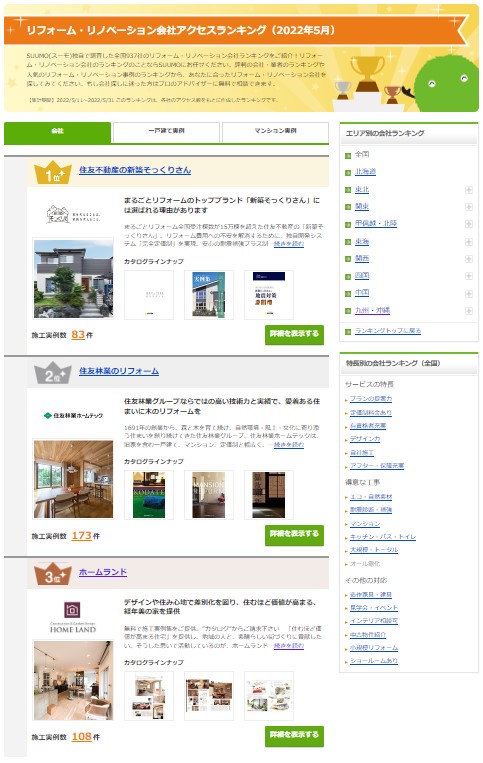483x763 pixels.
Task: Click ランキングトップに戻る link
Action: (388, 330)
